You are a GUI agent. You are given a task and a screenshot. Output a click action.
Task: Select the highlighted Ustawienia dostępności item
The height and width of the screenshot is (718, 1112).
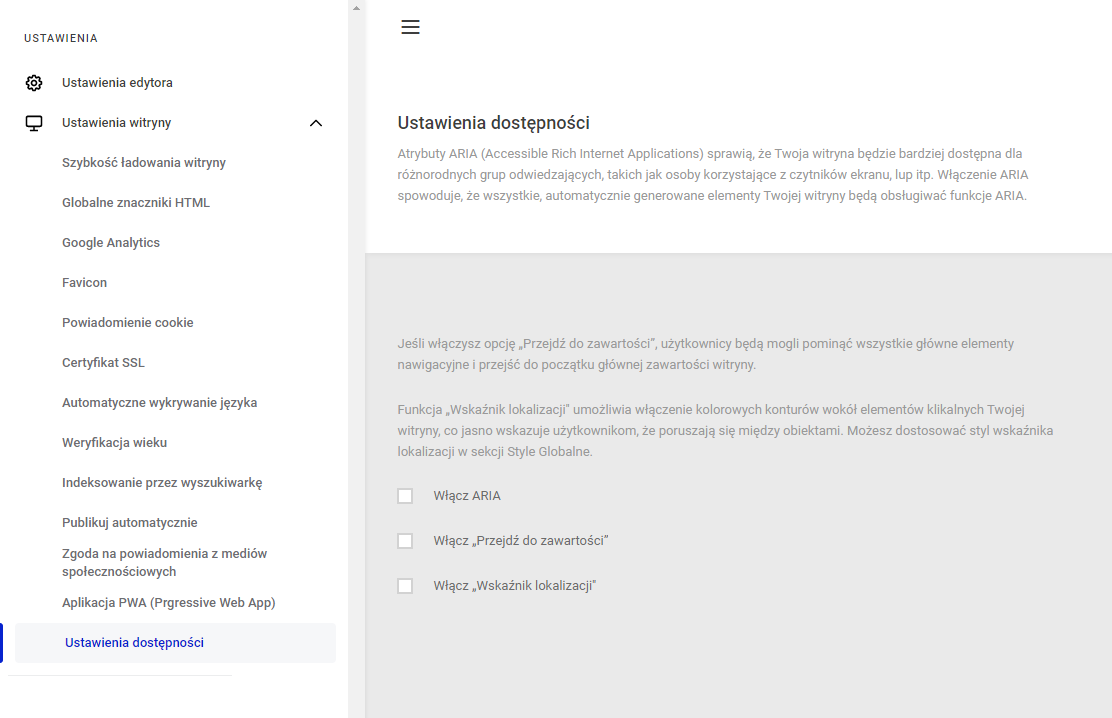(x=175, y=643)
